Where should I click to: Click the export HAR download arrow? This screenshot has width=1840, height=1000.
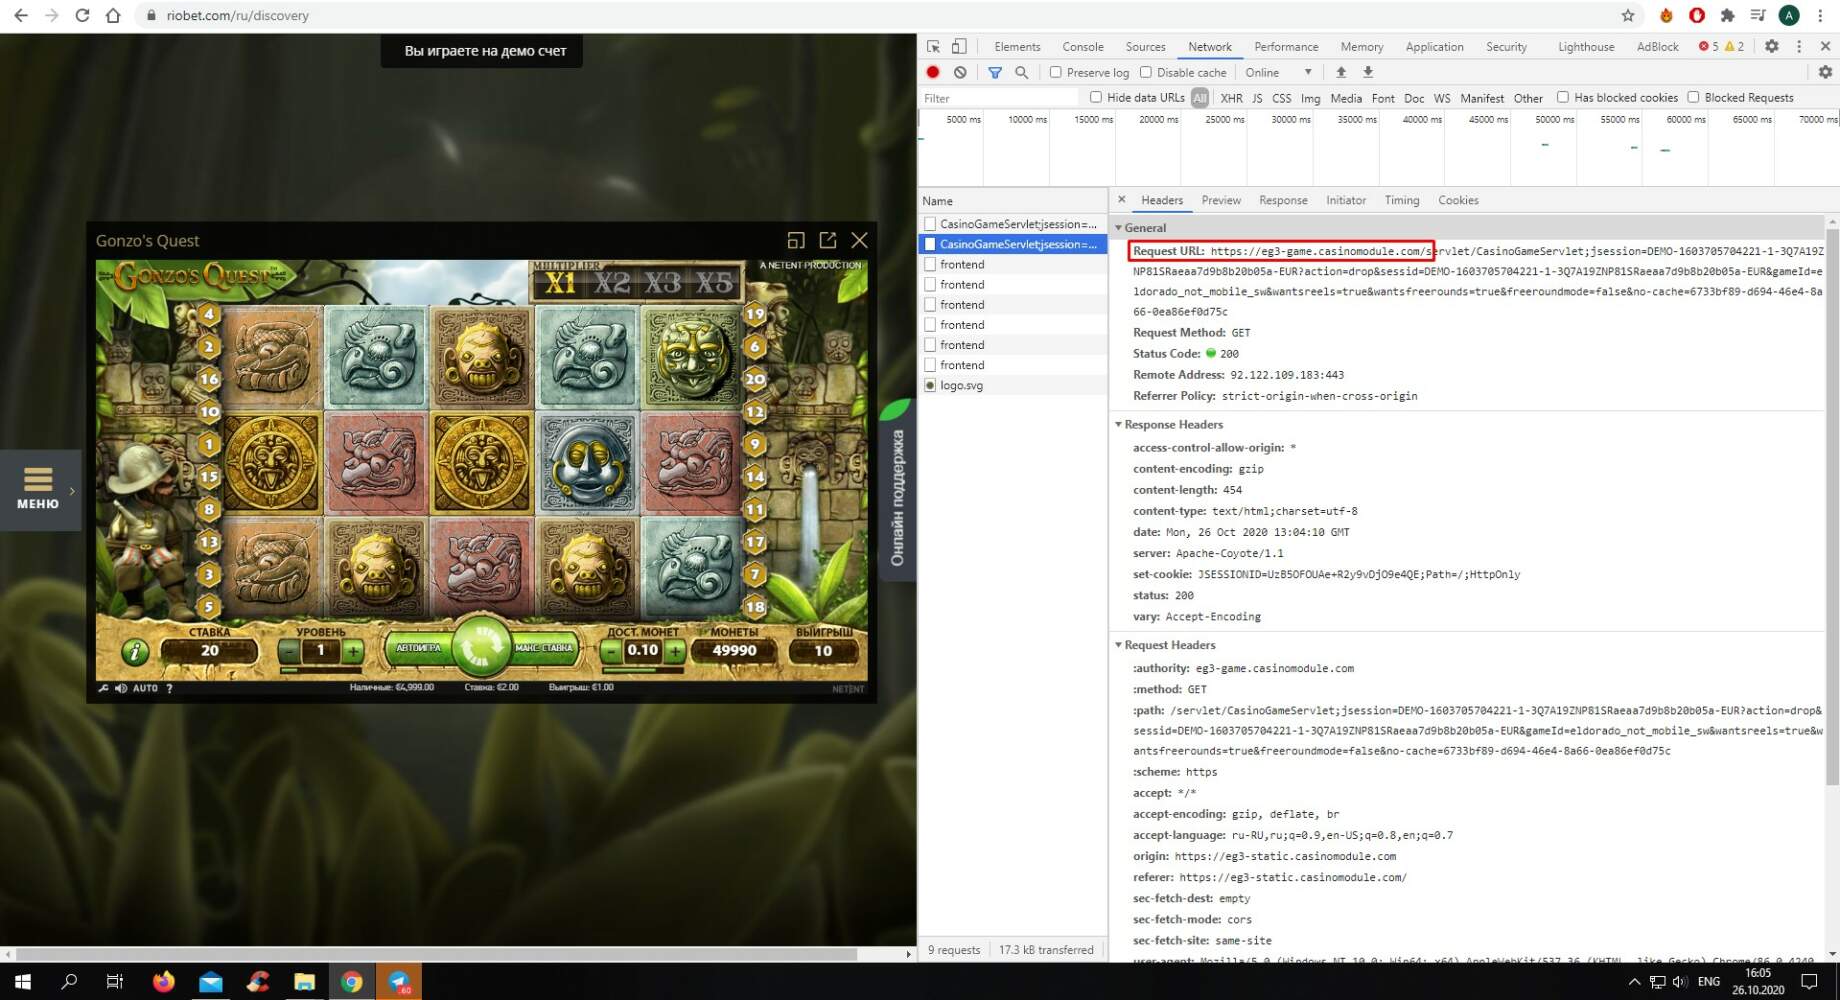[x=1368, y=72]
